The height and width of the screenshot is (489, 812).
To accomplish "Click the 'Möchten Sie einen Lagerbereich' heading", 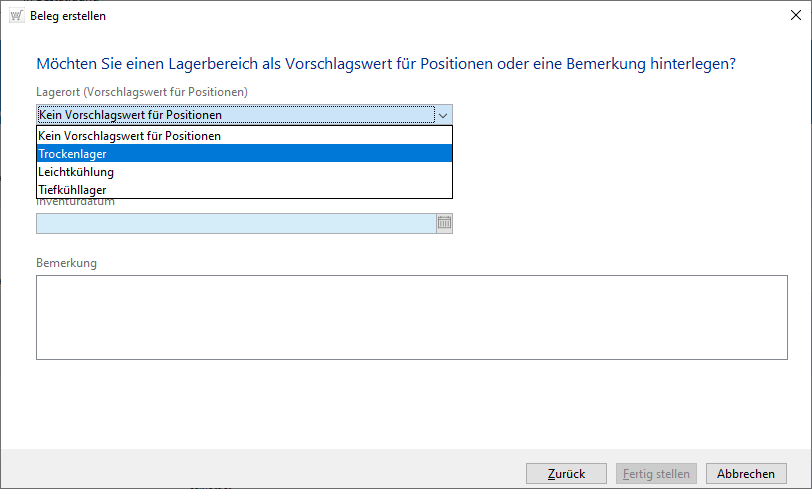I will pos(386,64).
